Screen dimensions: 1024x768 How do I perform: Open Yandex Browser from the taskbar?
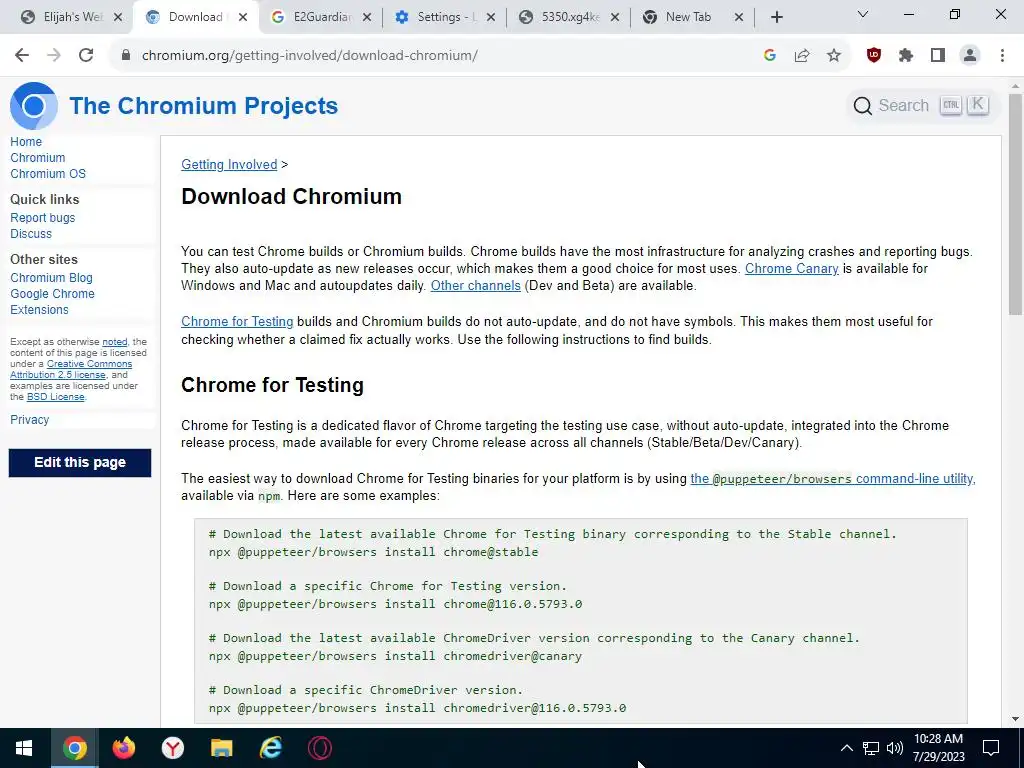pyautogui.click(x=172, y=748)
